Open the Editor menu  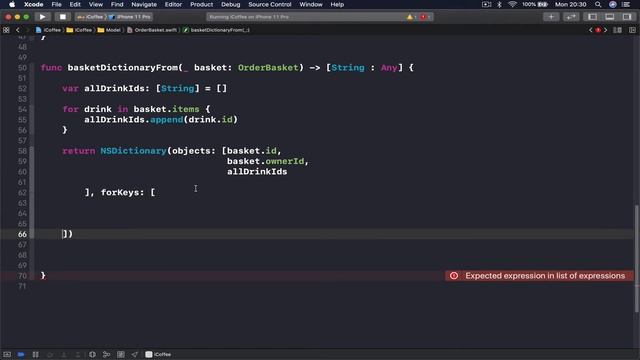[173, 4]
